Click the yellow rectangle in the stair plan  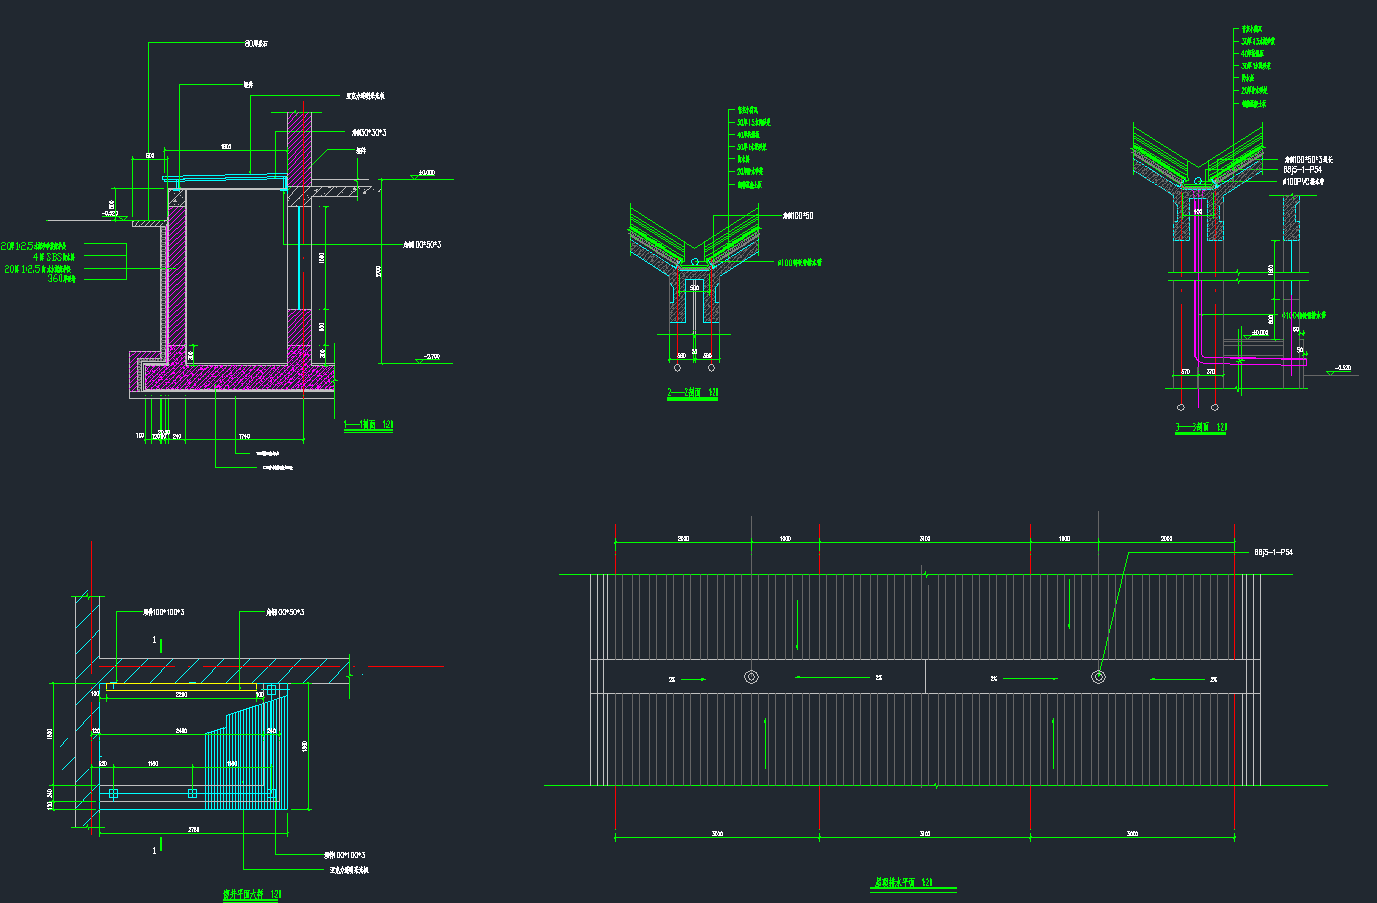[180, 687]
